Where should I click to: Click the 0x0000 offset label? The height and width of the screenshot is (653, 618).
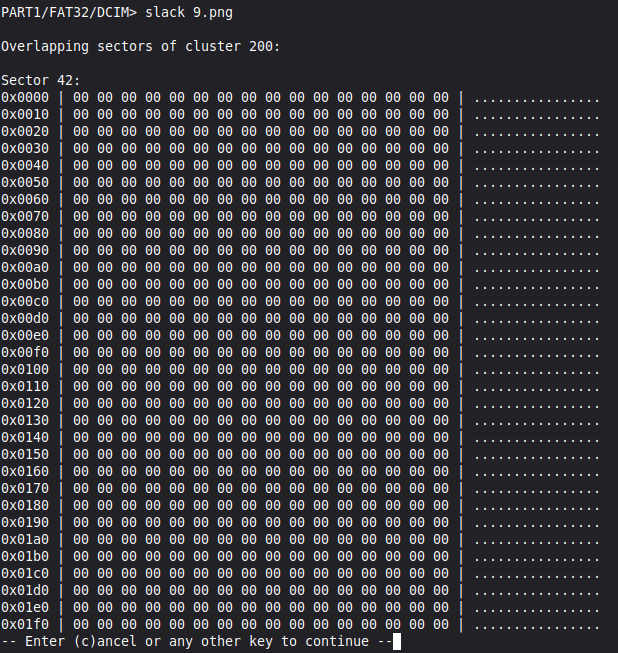tap(25, 97)
